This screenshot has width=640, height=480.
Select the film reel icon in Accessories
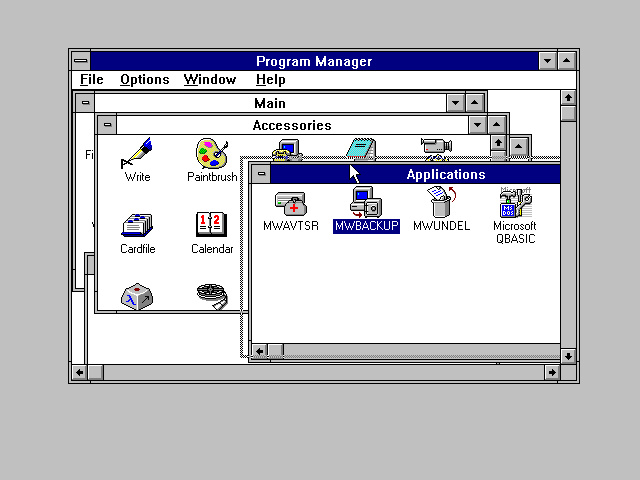[x=212, y=296]
